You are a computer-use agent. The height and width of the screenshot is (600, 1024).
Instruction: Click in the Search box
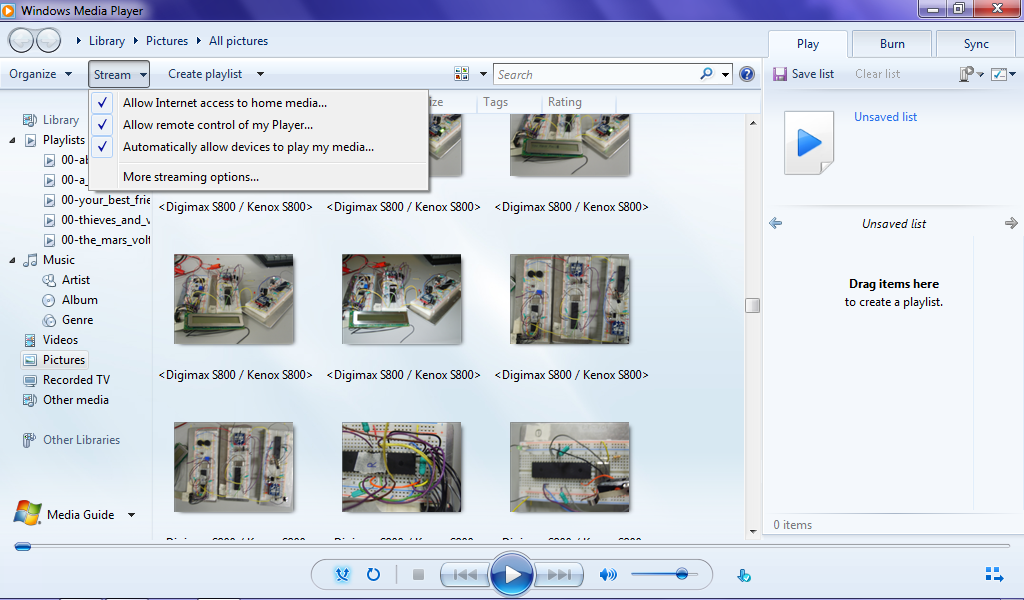point(595,74)
